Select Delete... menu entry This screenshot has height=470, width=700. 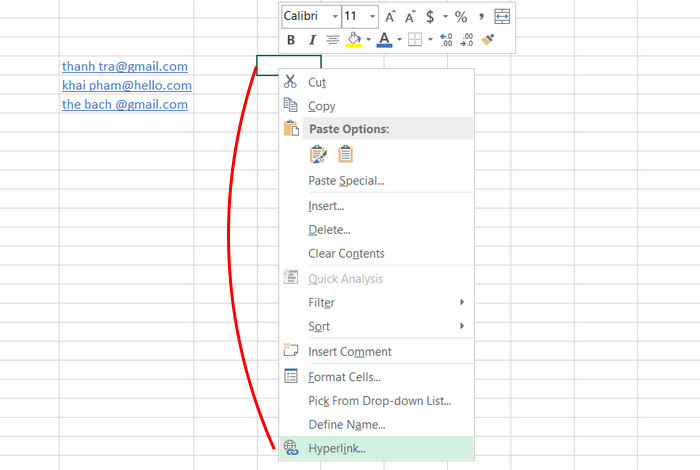point(377,230)
